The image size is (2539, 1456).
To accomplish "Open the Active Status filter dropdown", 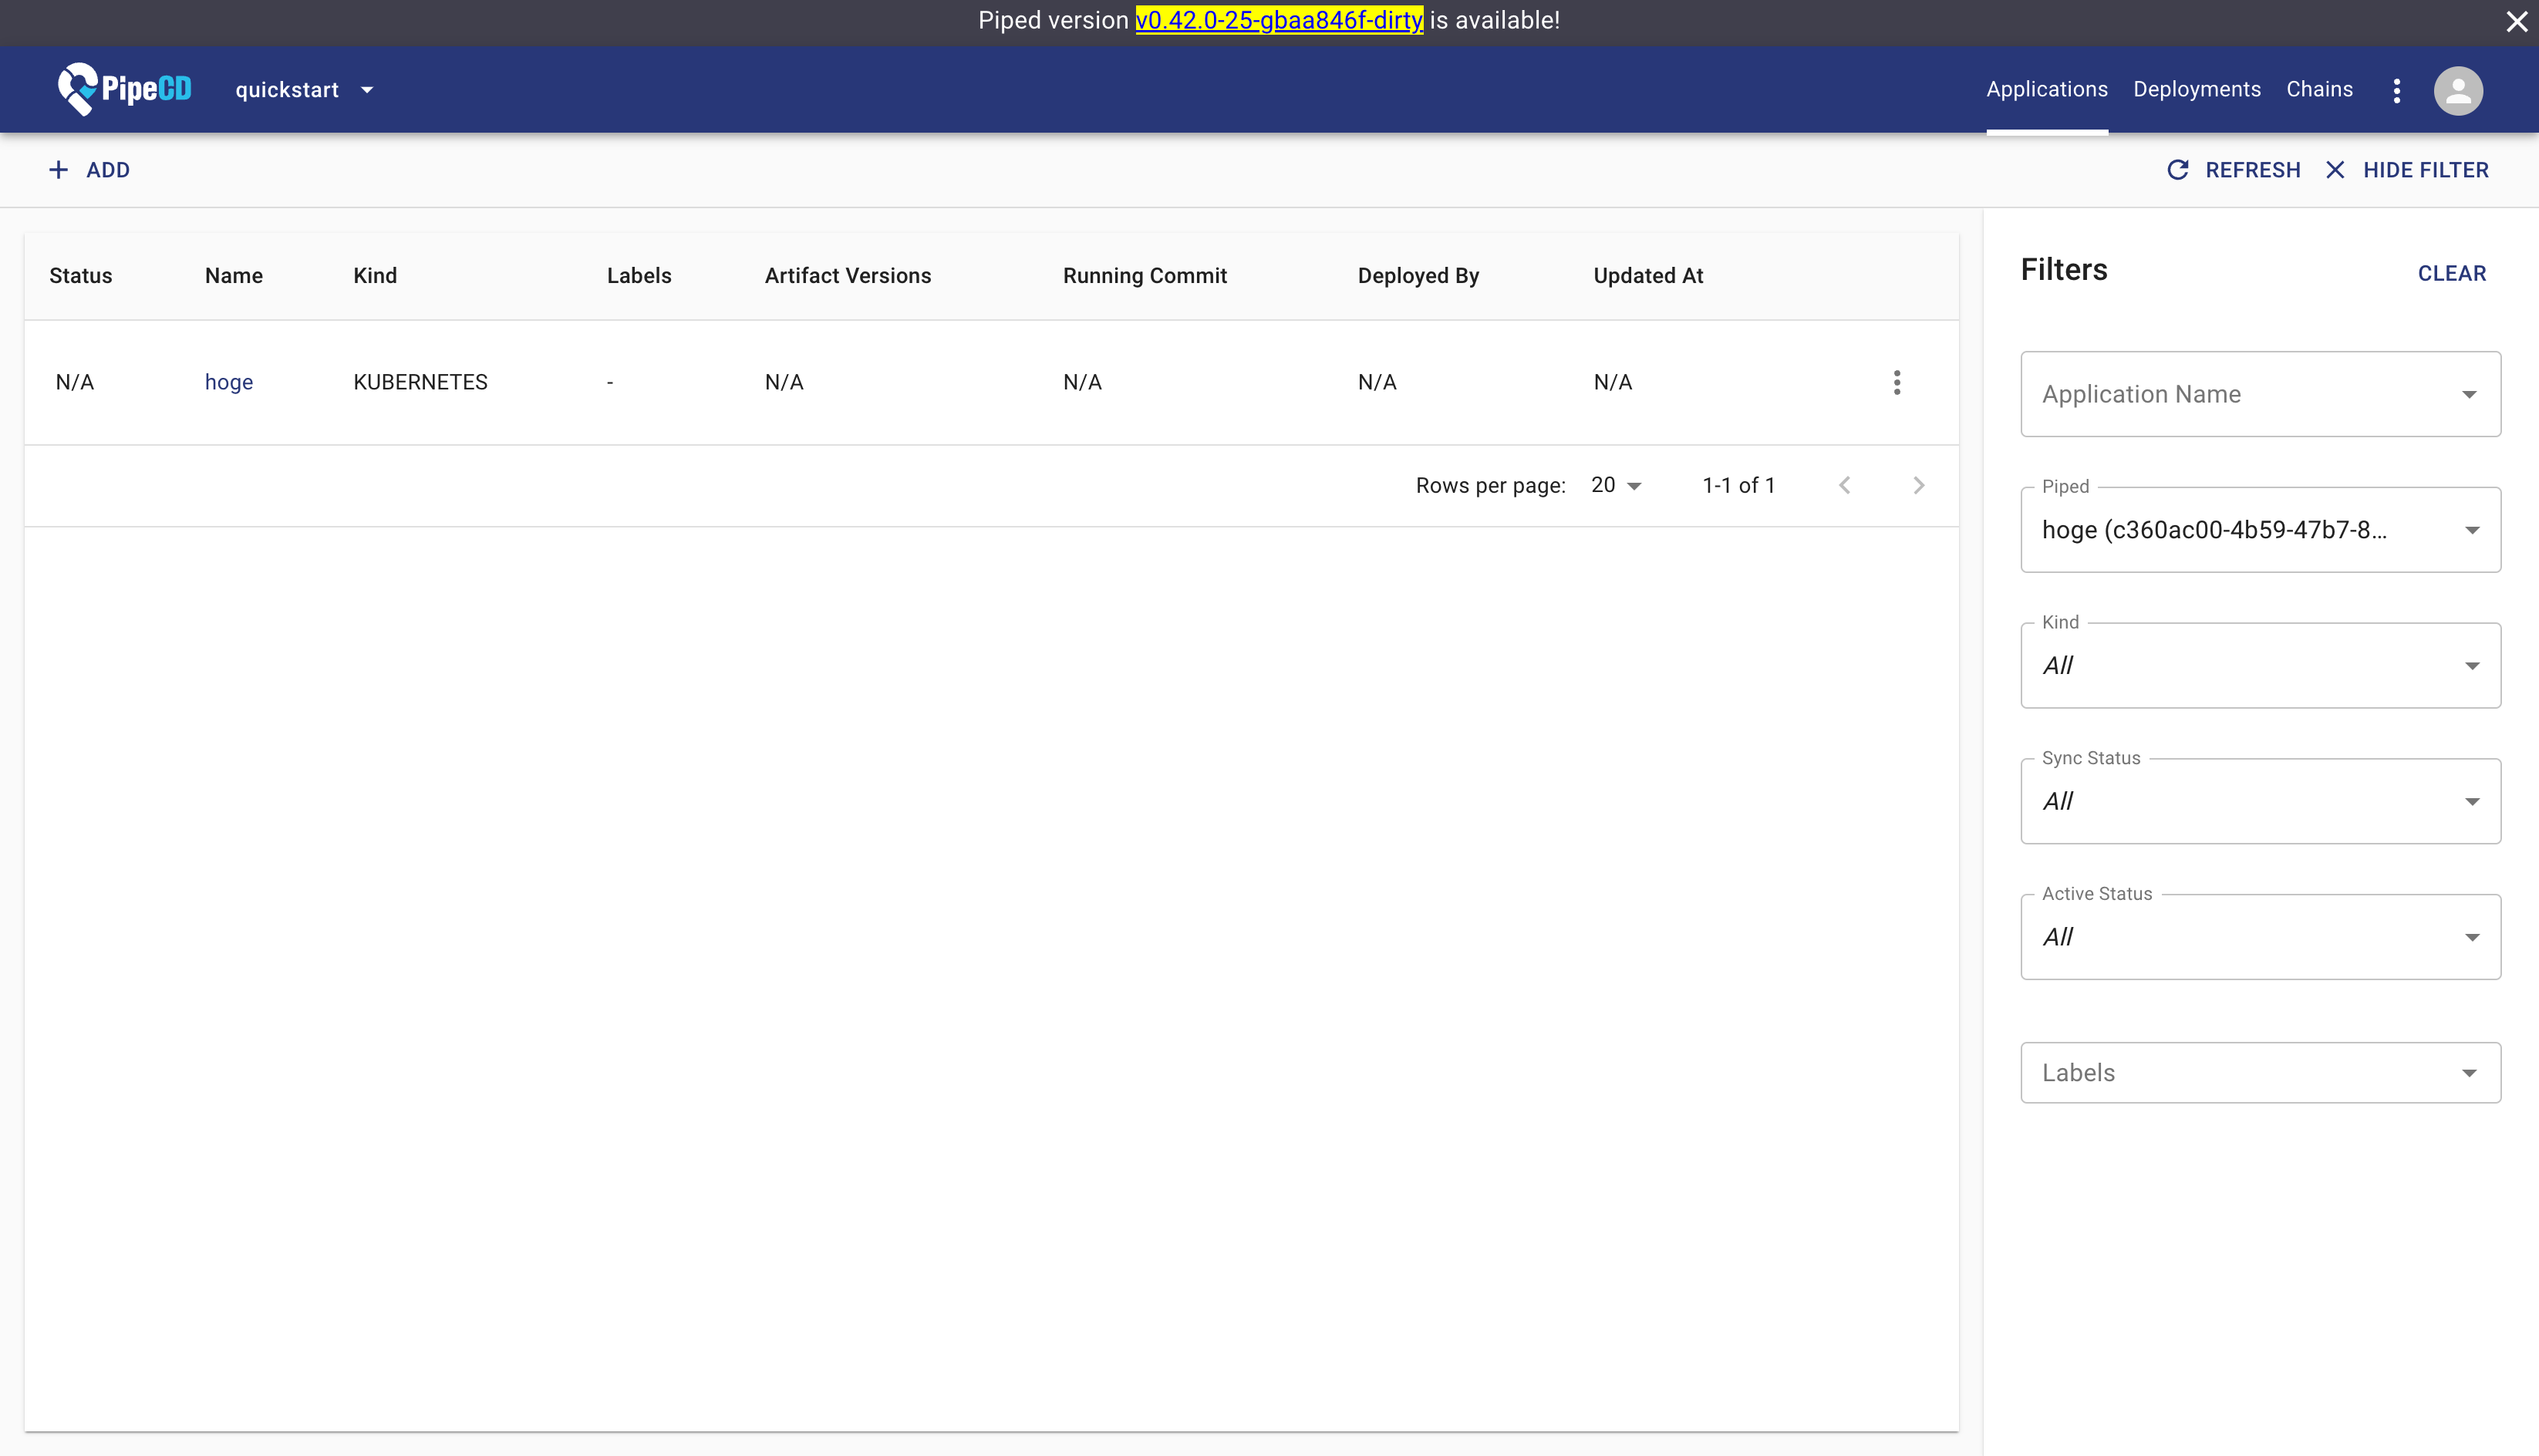I will [2260, 937].
